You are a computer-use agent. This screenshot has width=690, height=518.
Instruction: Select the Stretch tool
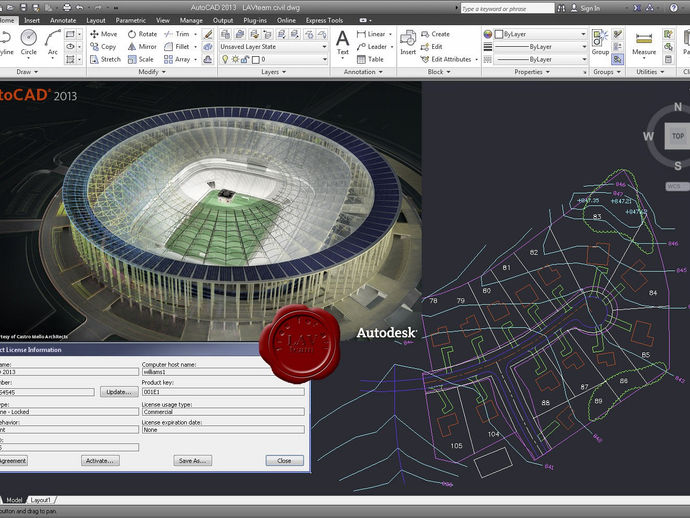tap(105, 59)
